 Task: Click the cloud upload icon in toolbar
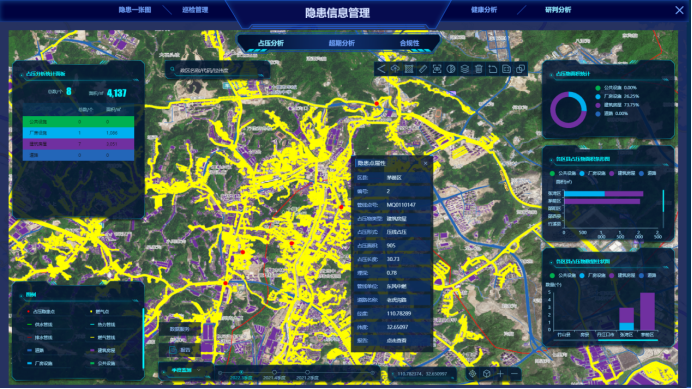point(395,69)
